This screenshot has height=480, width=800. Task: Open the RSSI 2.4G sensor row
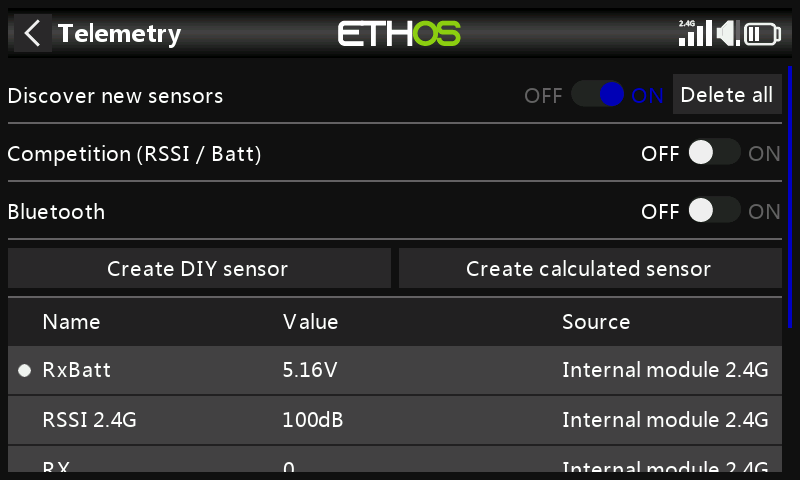tap(394, 420)
